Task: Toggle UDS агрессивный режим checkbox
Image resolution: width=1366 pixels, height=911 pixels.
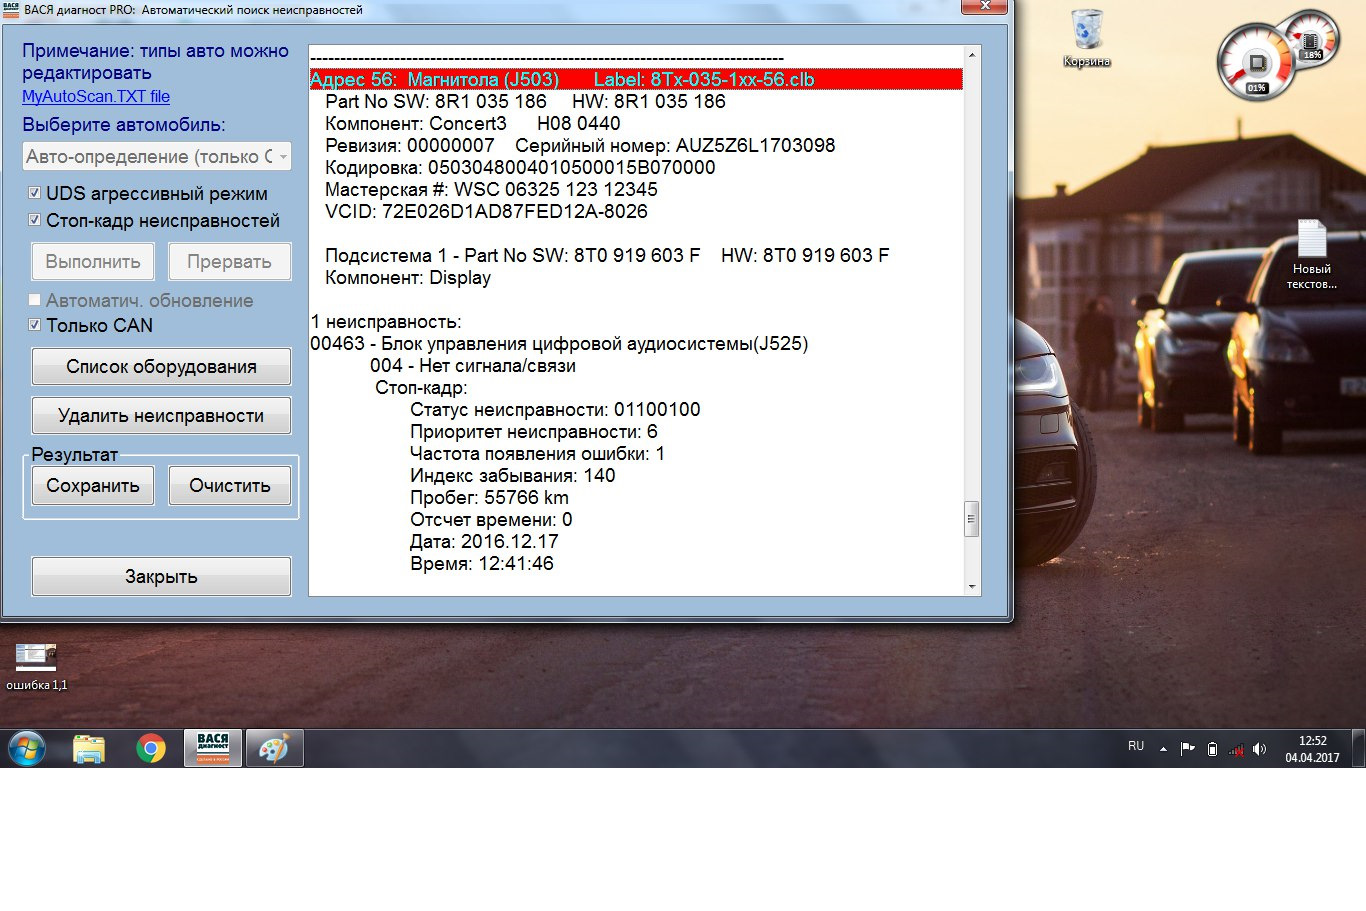Action: tap(35, 193)
